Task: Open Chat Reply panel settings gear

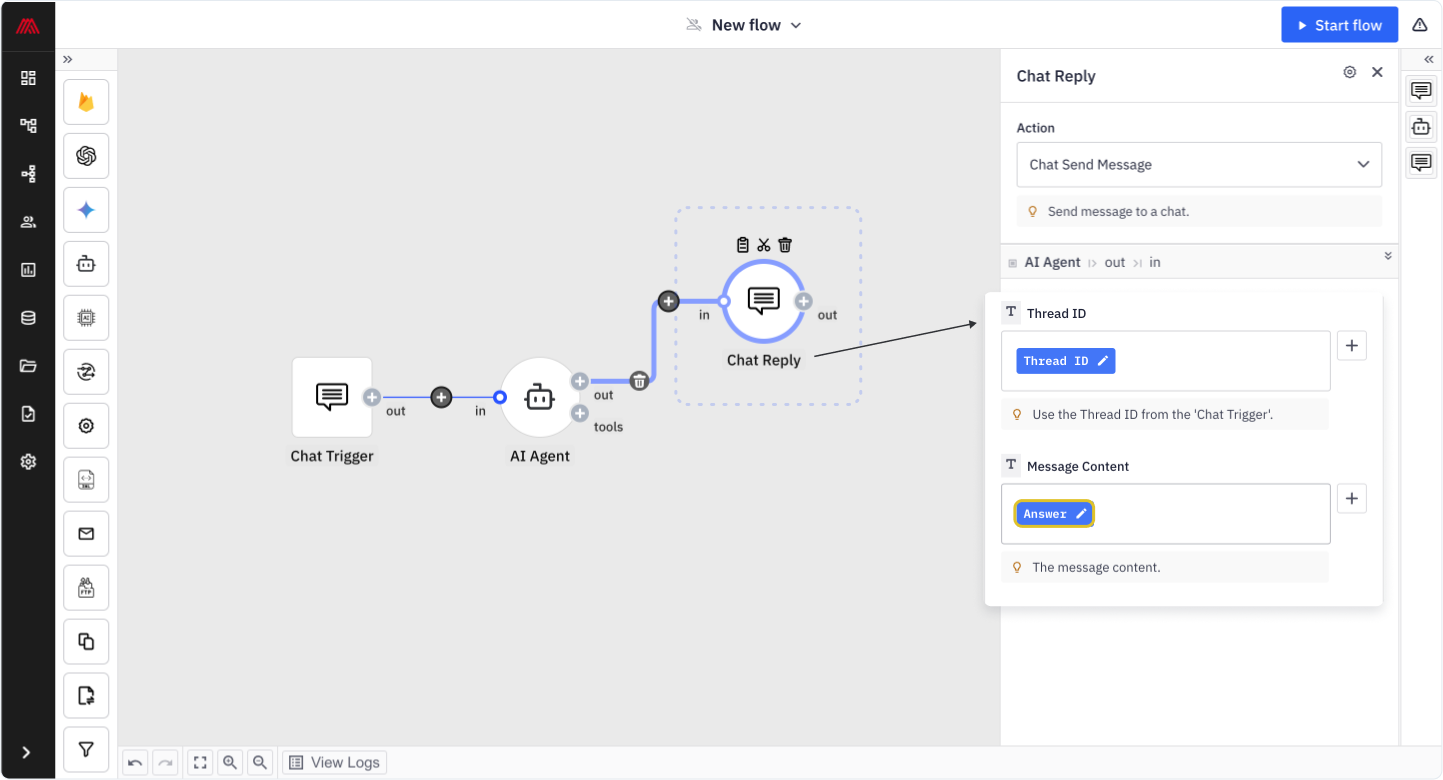Action: pyautogui.click(x=1350, y=72)
